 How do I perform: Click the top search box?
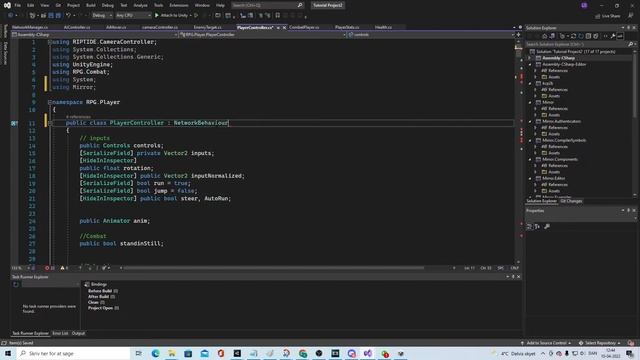pyautogui.click(x=267, y=5)
